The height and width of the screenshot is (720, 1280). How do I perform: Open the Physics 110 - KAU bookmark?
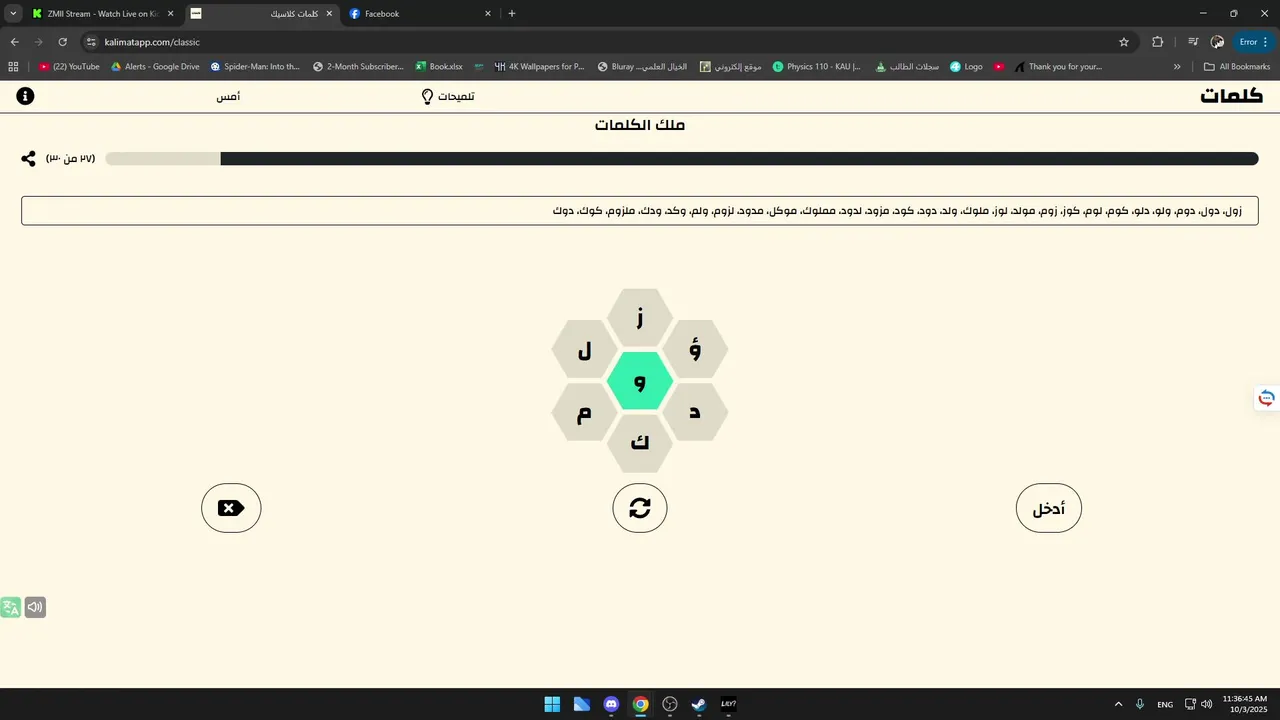[x=816, y=67]
